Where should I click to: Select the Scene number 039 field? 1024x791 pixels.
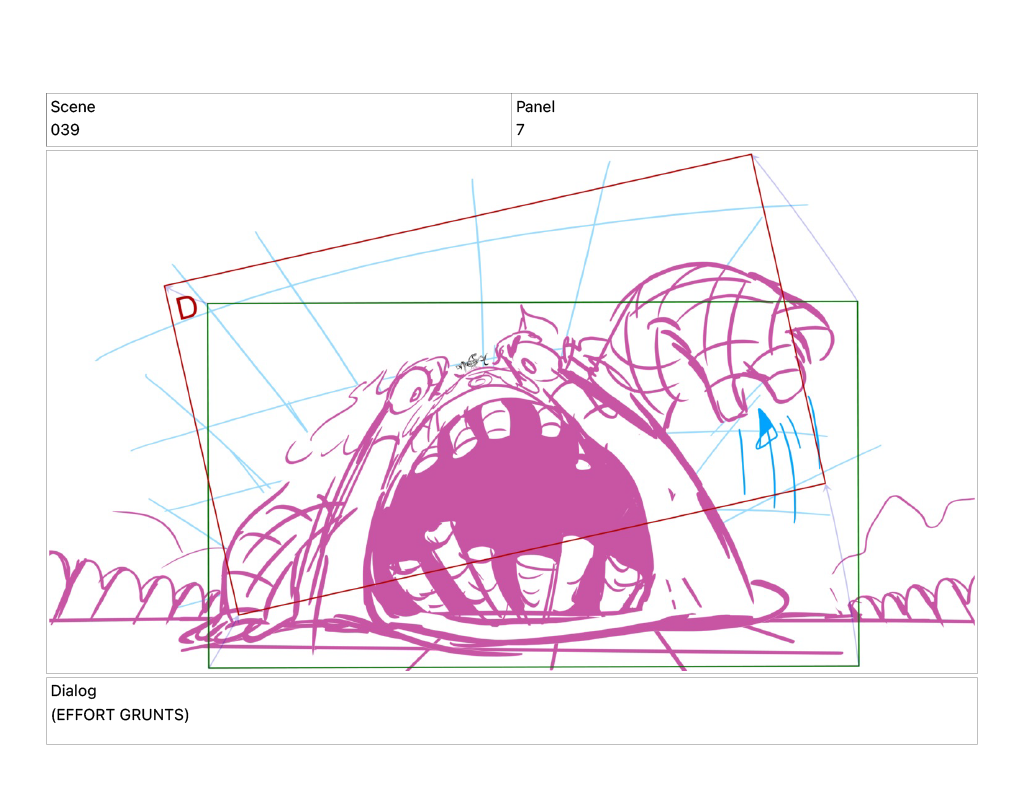pyautogui.click(x=65, y=130)
